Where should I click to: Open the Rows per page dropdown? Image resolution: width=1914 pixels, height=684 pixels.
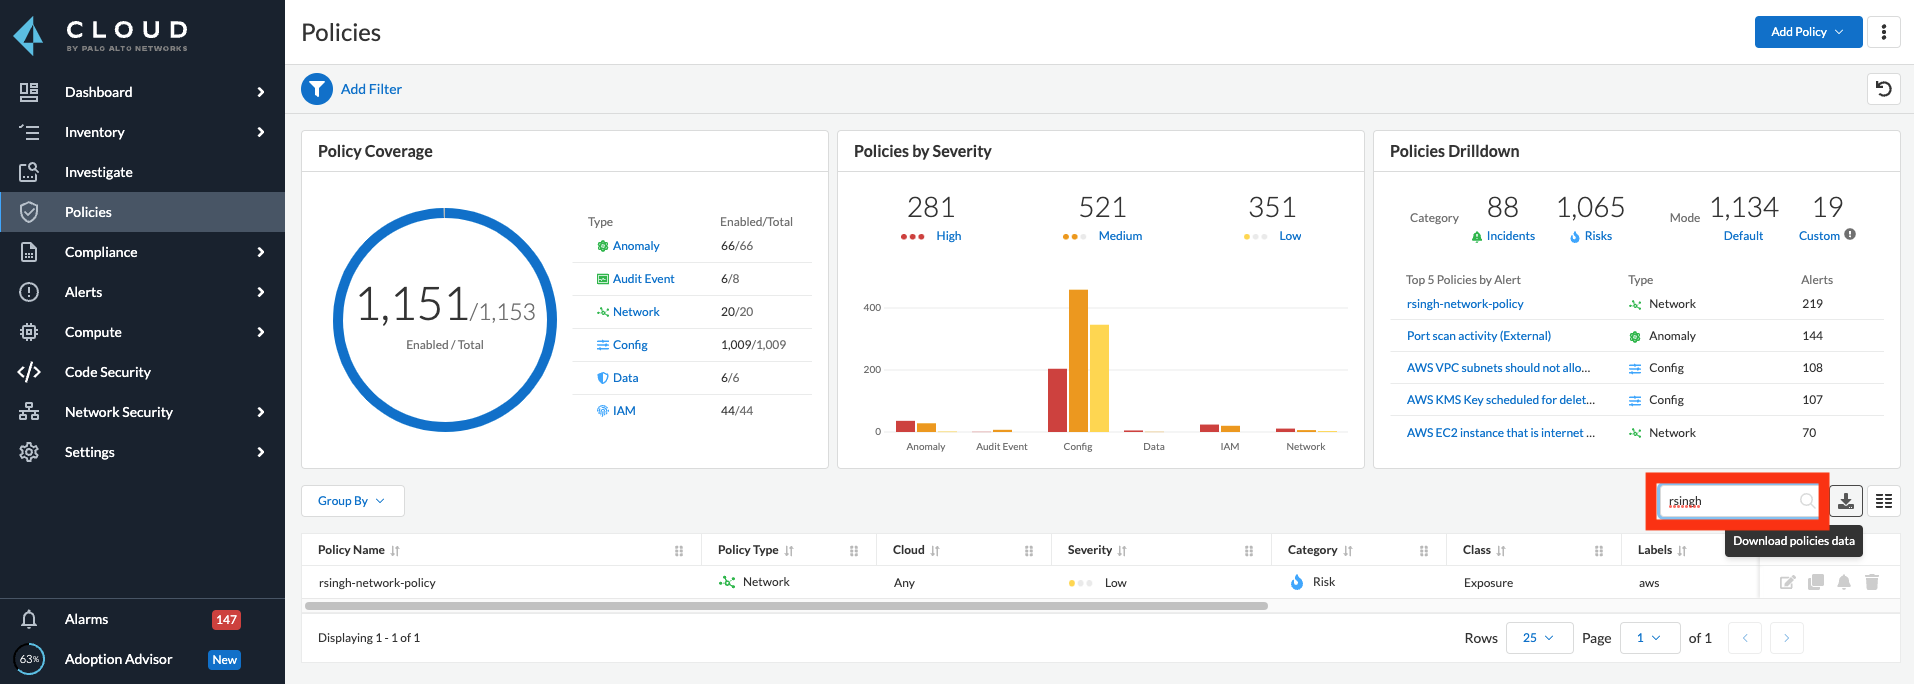click(x=1538, y=638)
